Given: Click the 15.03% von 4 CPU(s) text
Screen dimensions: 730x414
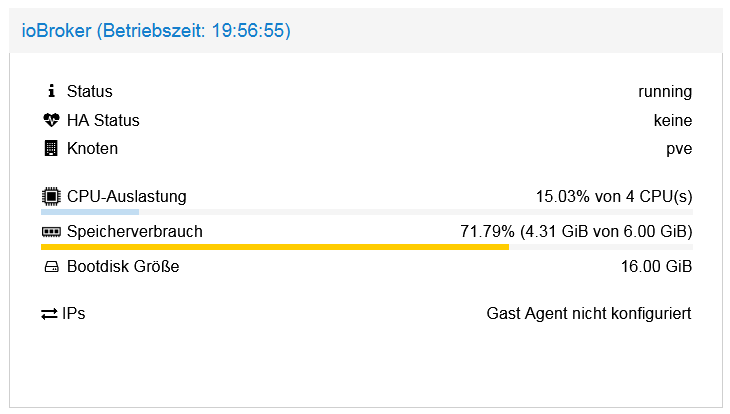Looking at the screenshot, I should pos(614,197).
